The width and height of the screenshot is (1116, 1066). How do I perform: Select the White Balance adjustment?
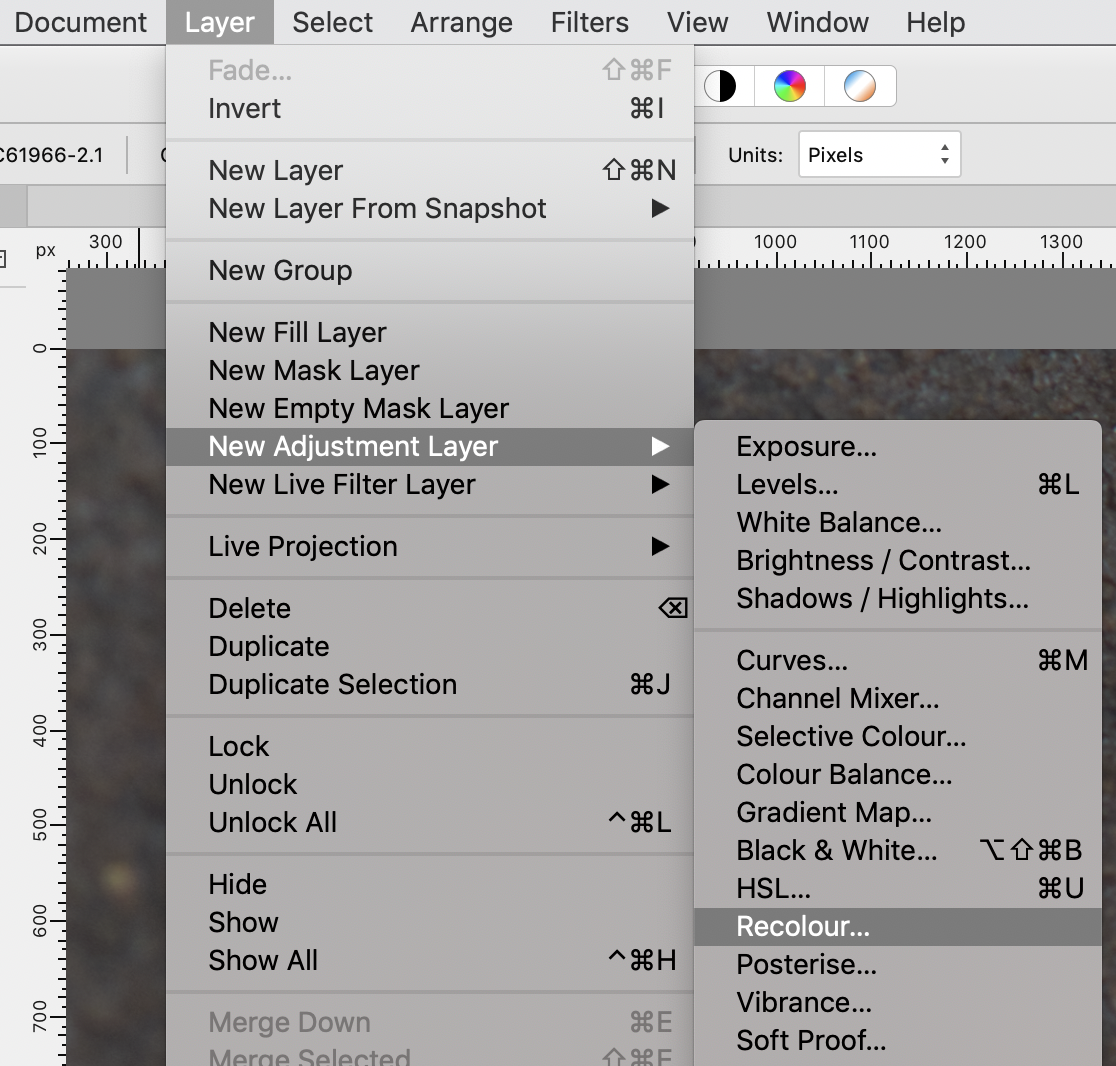[838, 522]
